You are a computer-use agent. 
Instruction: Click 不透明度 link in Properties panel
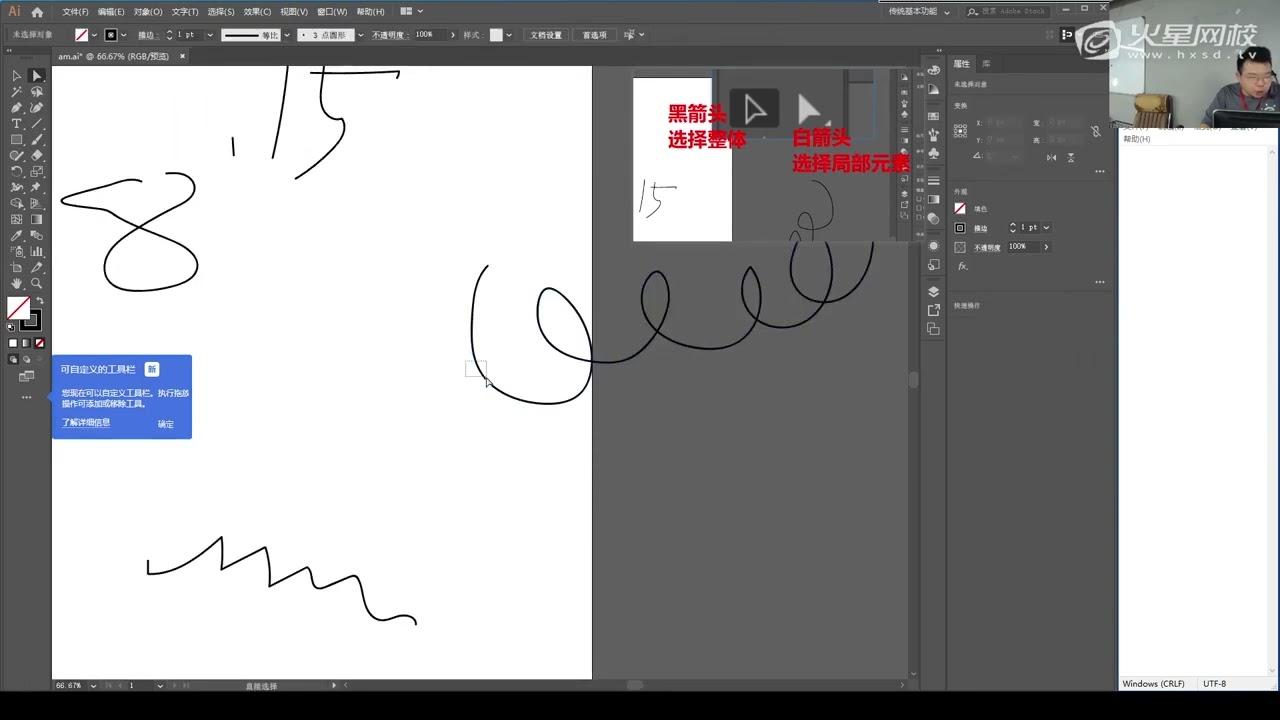pyautogui.click(x=987, y=247)
